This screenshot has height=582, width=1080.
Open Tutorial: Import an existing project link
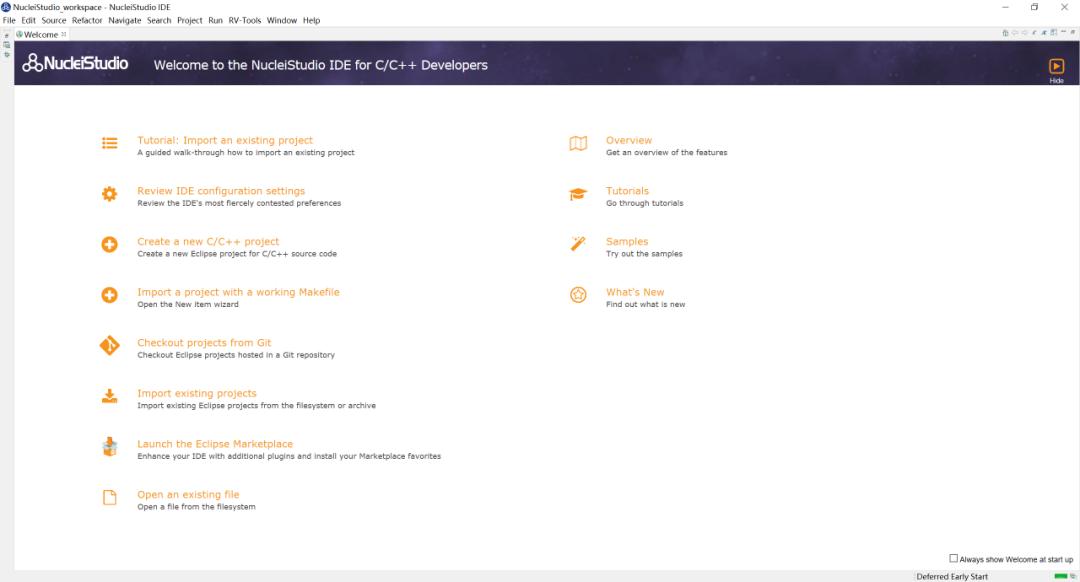pos(225,140)
